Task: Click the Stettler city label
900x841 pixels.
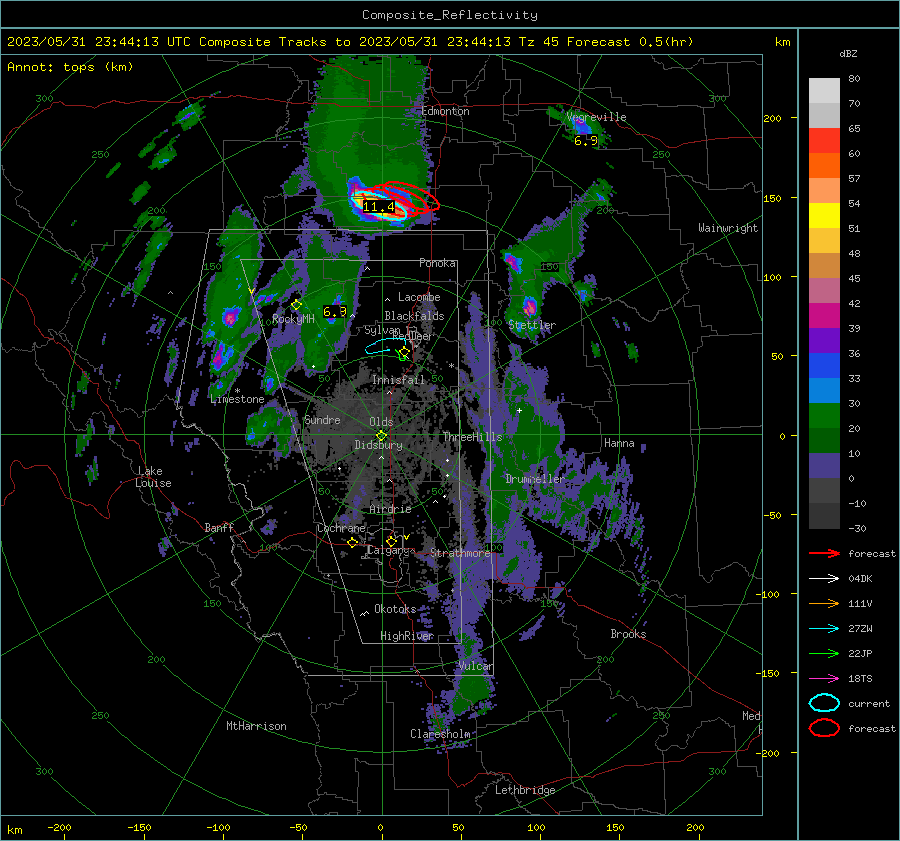Action: 532,325
